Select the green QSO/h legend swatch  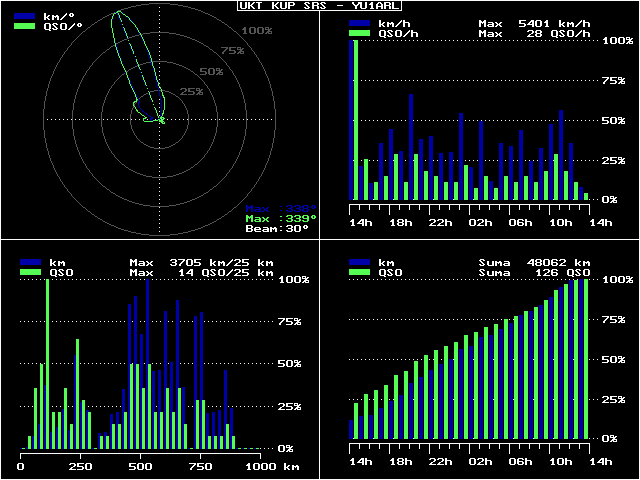coord(359,33)
